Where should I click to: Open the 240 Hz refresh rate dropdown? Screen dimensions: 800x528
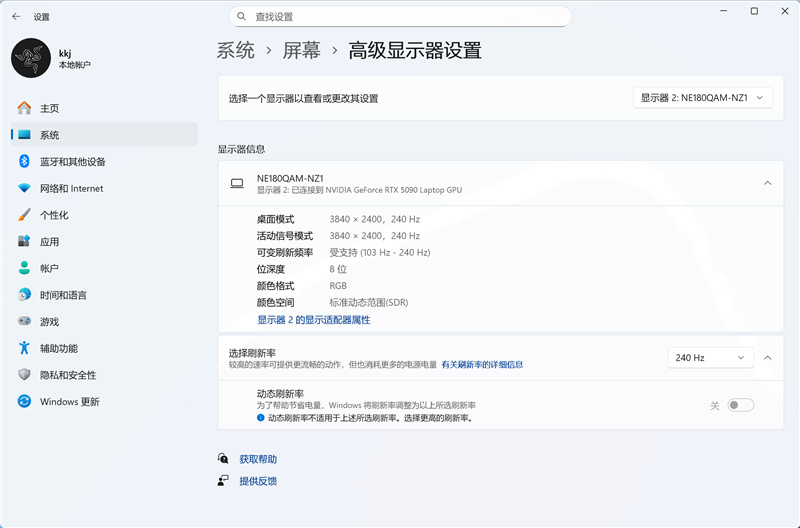tap(710, 358)
